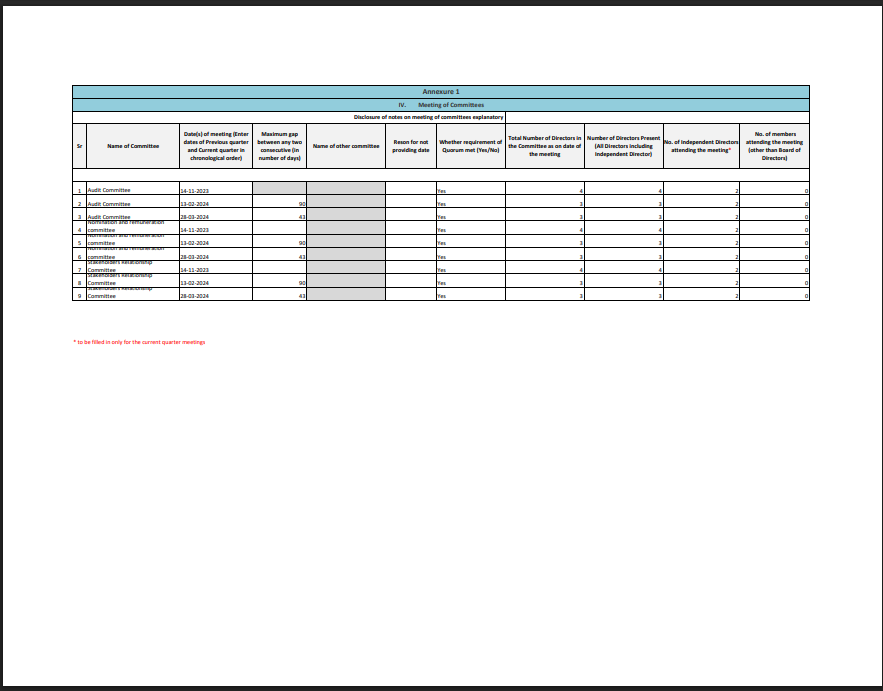Click total directors value '4' in row 1
This screenshot has width=883, height=691.
tap(581, 191)
